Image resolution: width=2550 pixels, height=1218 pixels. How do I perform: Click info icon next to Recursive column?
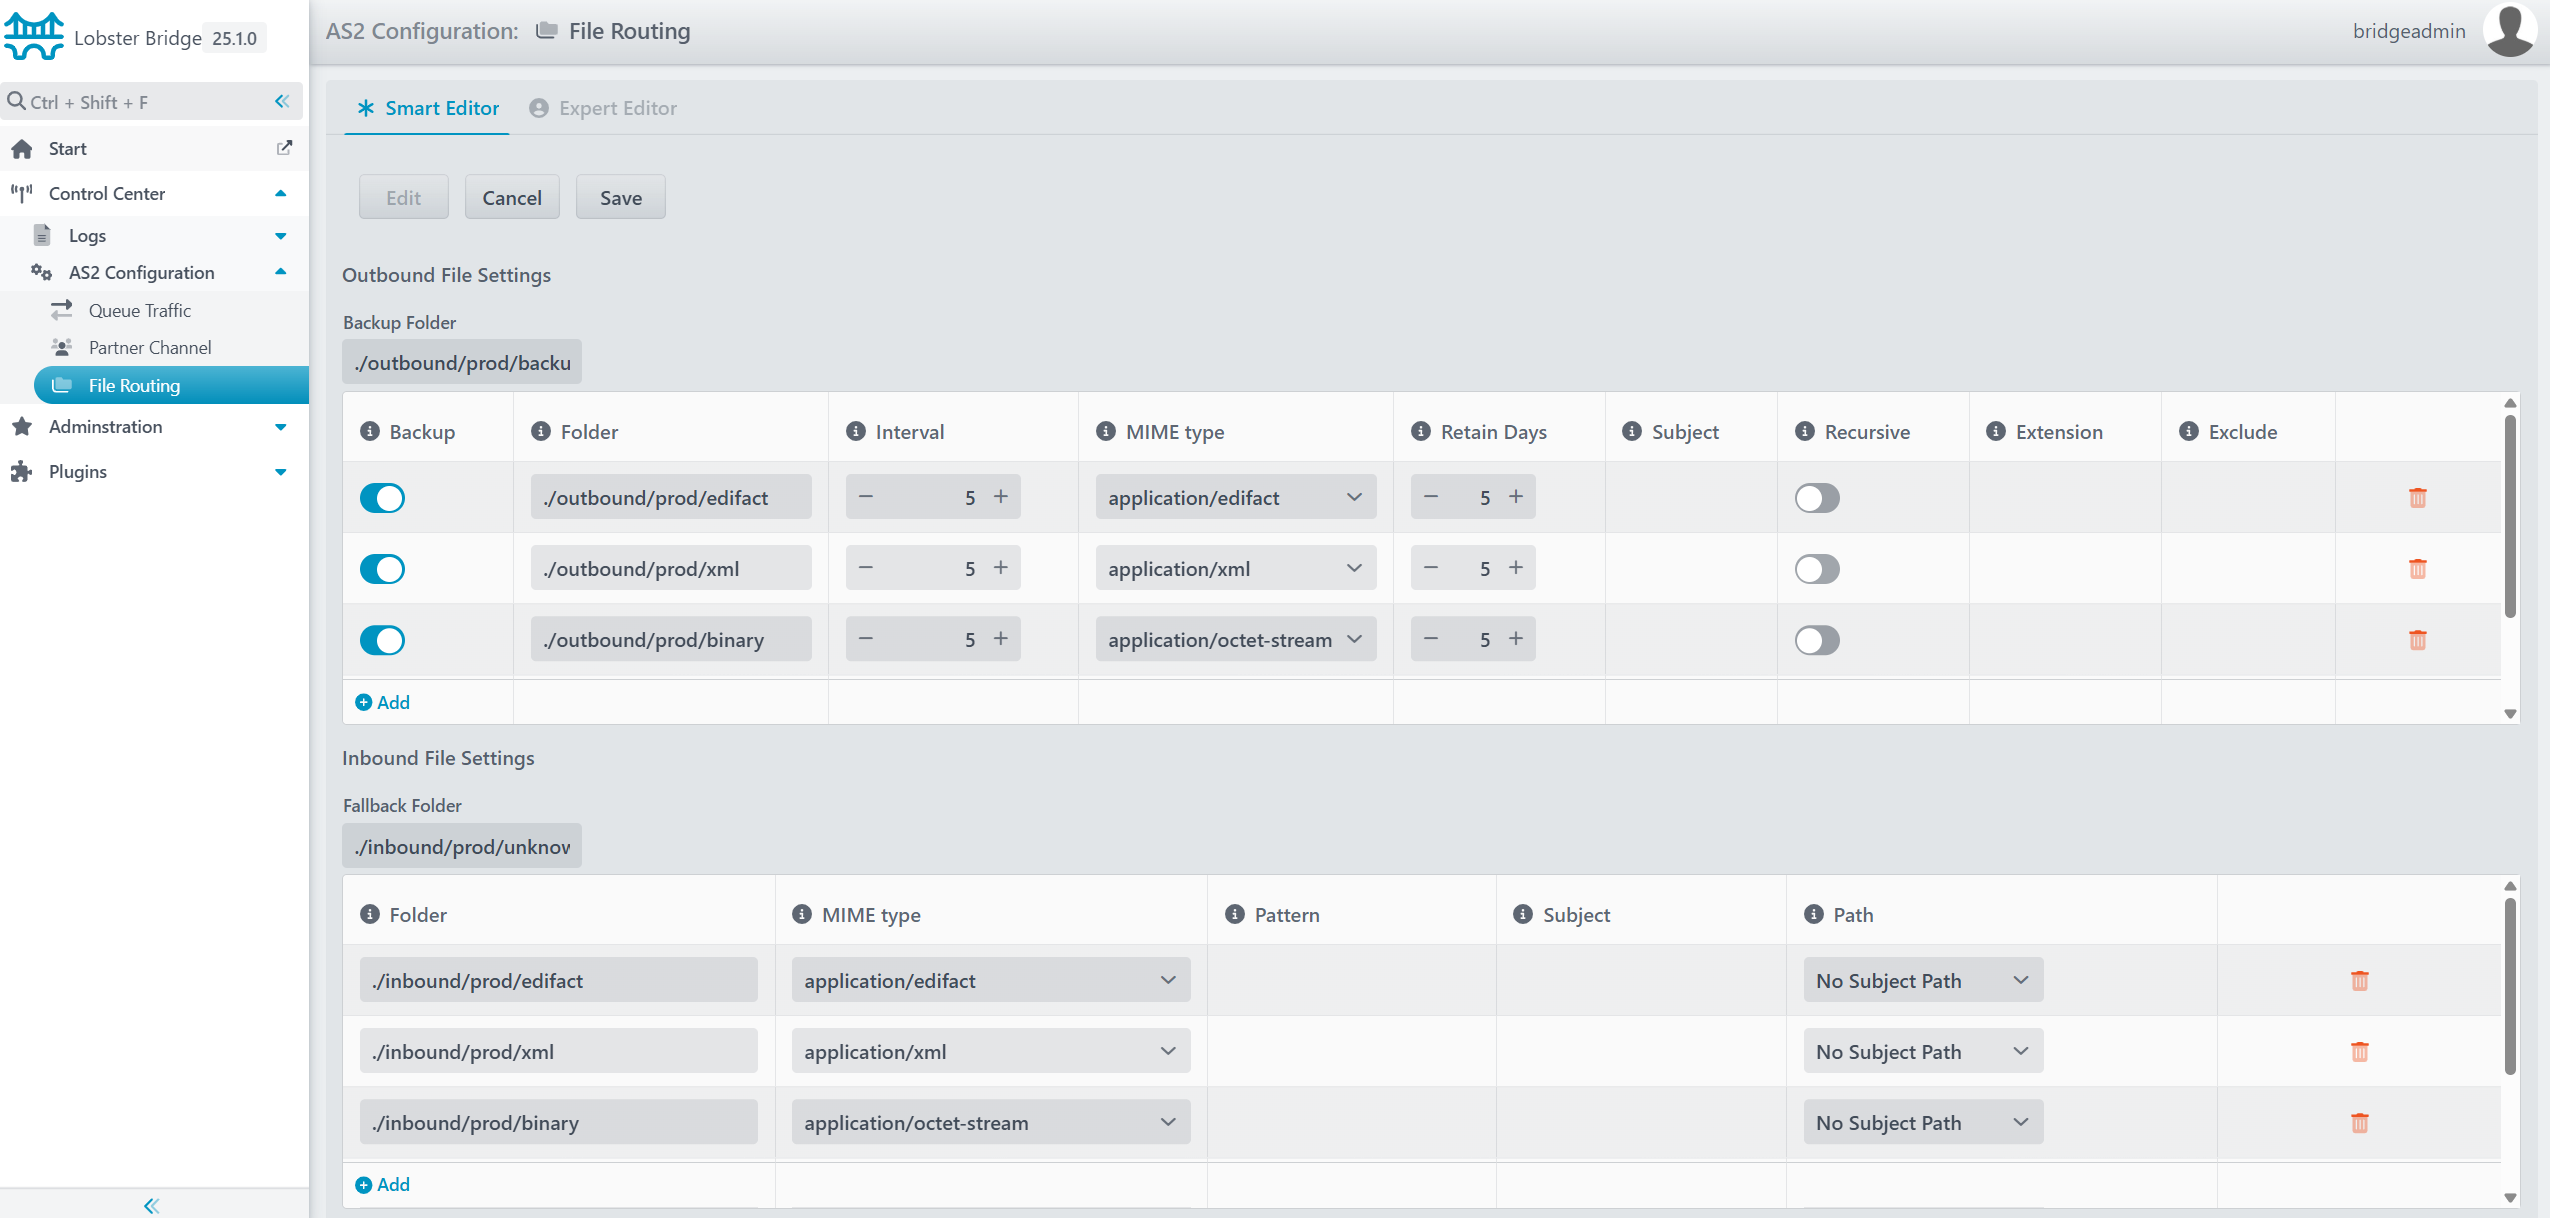click(x=1804, y=431)
